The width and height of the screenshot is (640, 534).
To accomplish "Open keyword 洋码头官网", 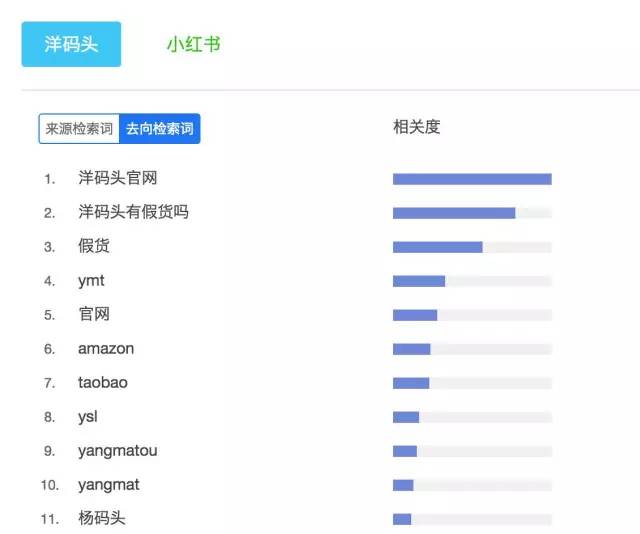I will [118, 178].
